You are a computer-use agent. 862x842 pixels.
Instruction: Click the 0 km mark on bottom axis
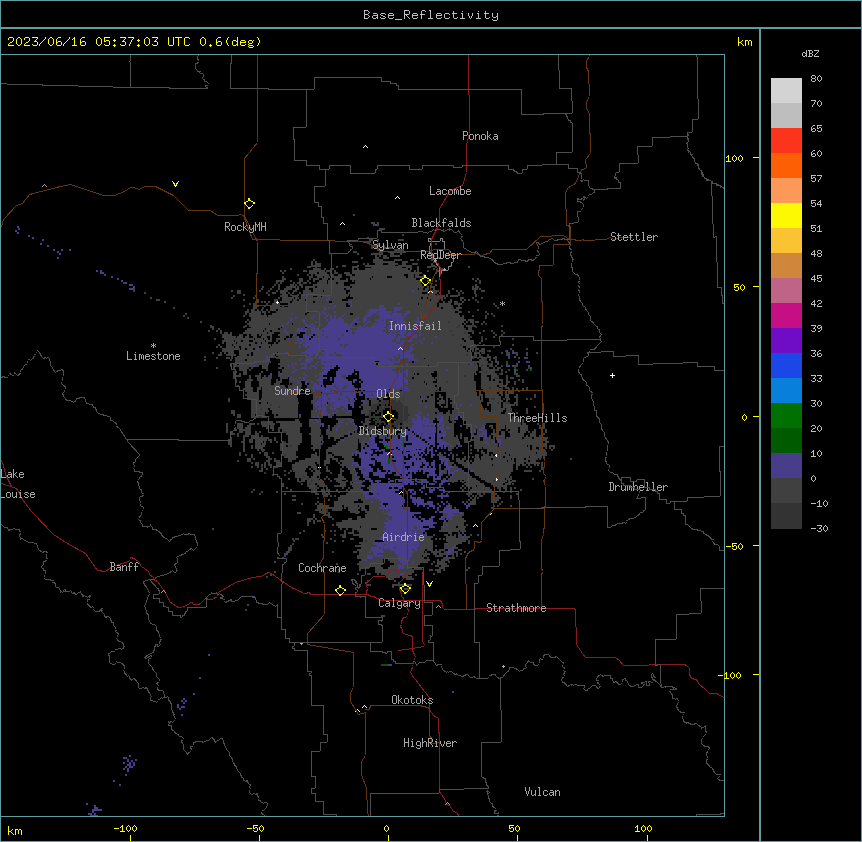(386, 829)
